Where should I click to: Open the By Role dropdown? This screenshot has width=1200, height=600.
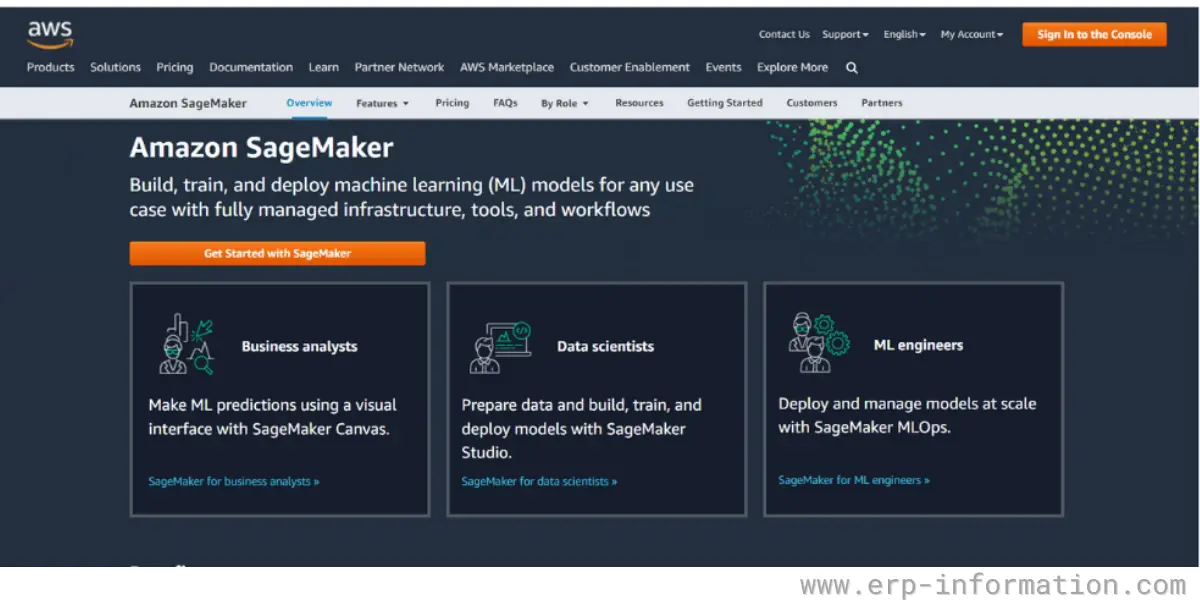point(564,103)
